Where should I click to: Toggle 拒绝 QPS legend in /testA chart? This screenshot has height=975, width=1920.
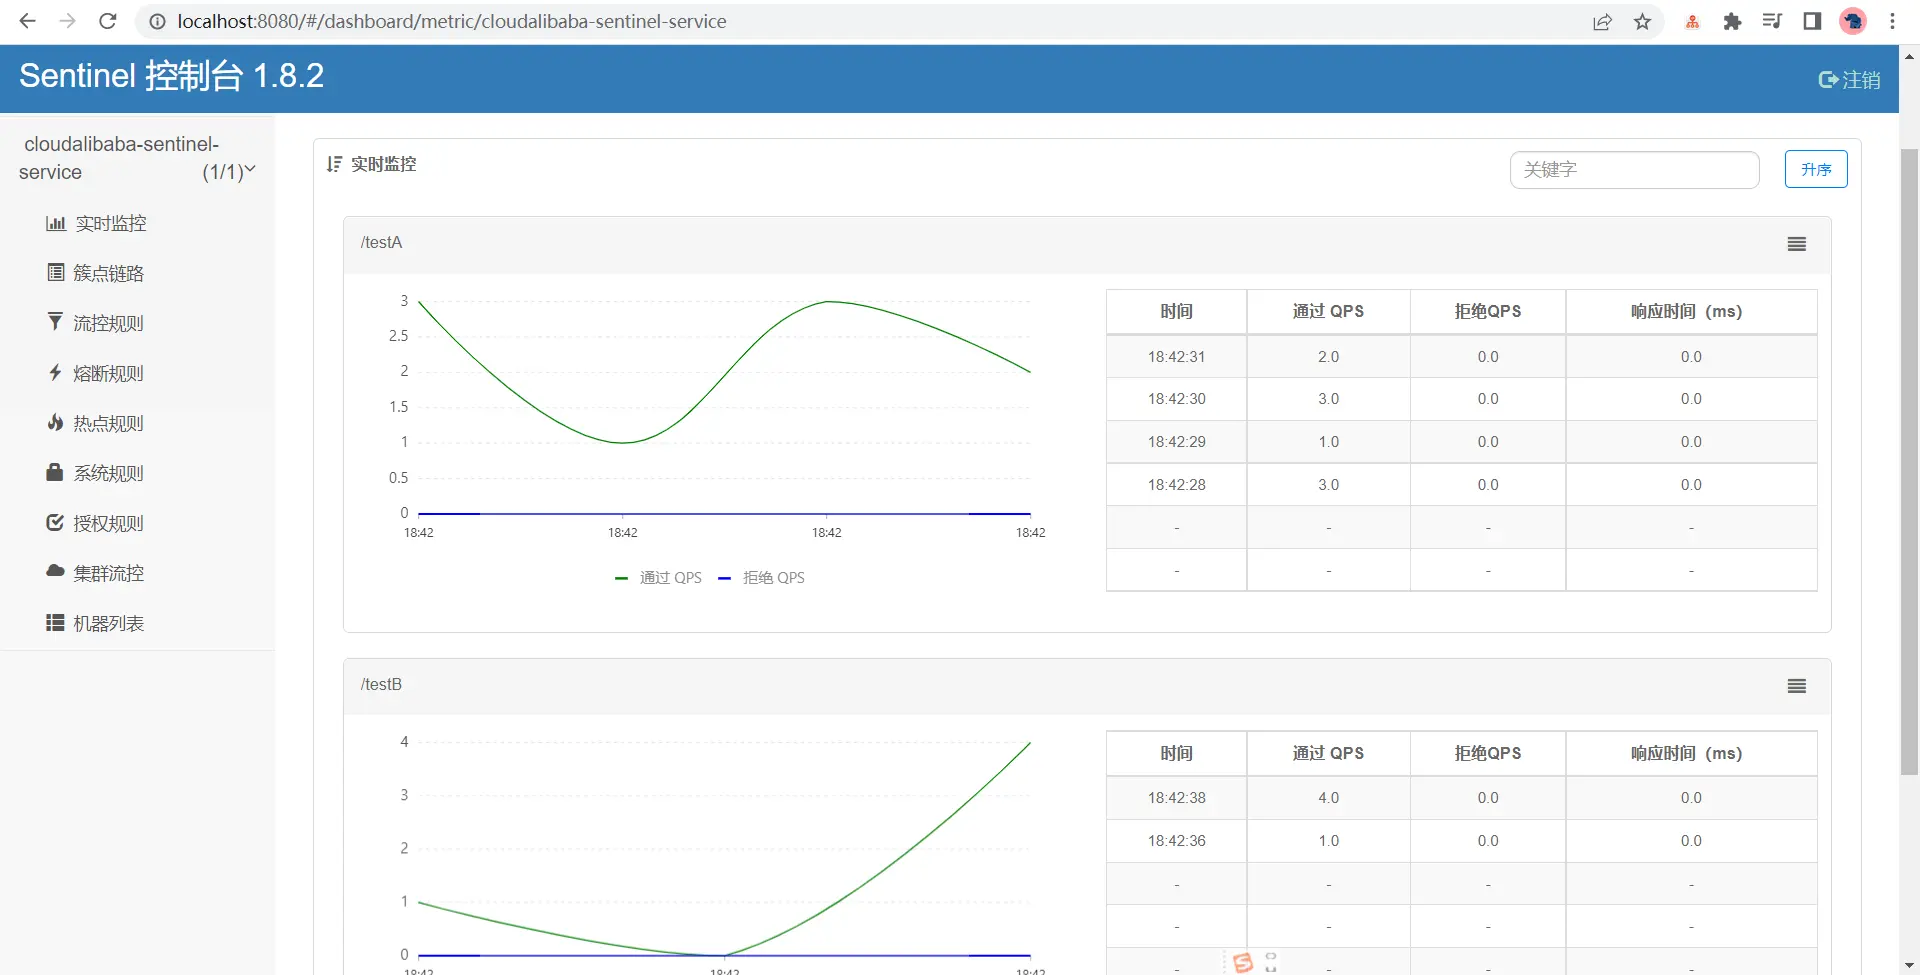click(762, 577)
